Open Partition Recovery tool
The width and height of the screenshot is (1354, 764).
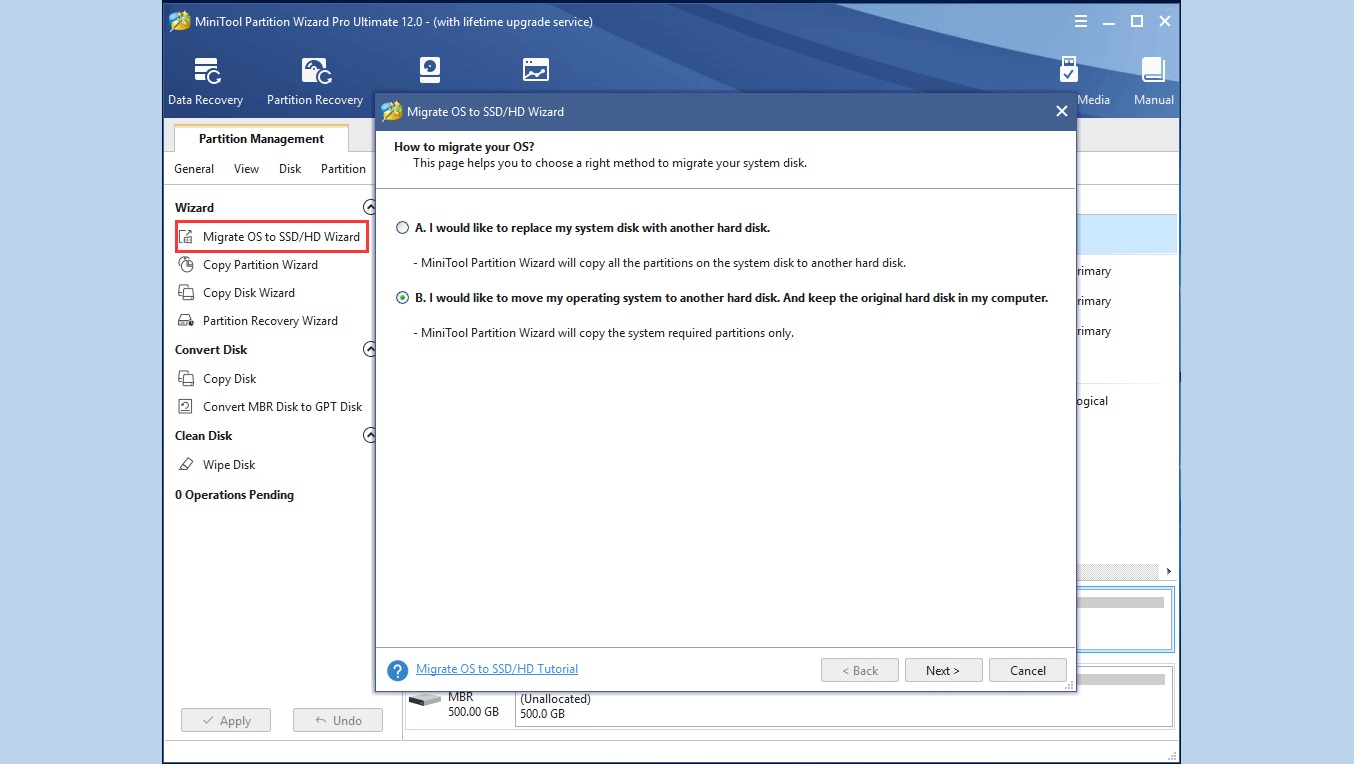pyautogui.click(x=315, y=82)
